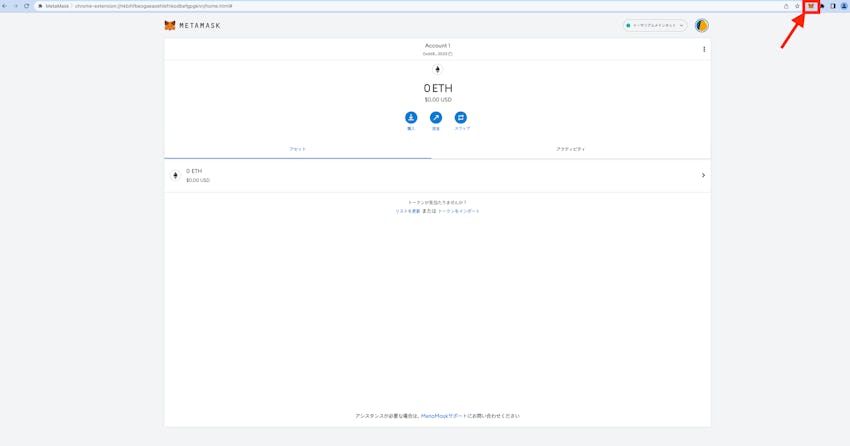The height and width of the screenshot is (446, 850).
Task: Click the MetaMask fox logo
Action: click(170, 26)
